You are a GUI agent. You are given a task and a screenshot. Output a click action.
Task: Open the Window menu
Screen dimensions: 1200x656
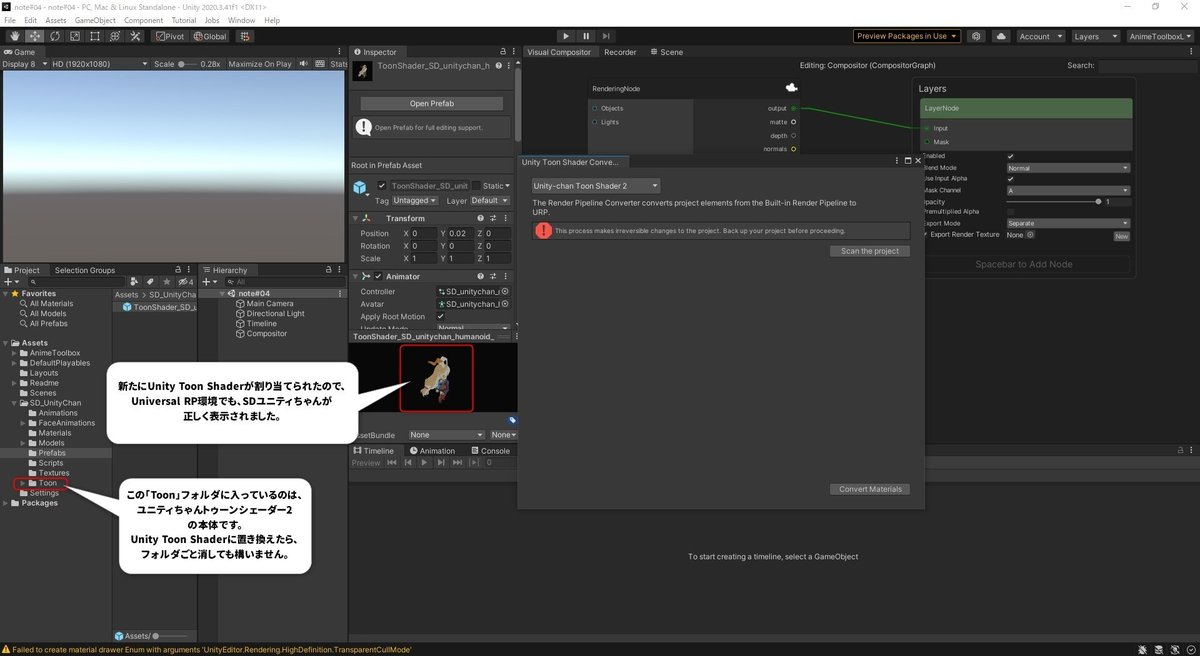coord(241,20)
